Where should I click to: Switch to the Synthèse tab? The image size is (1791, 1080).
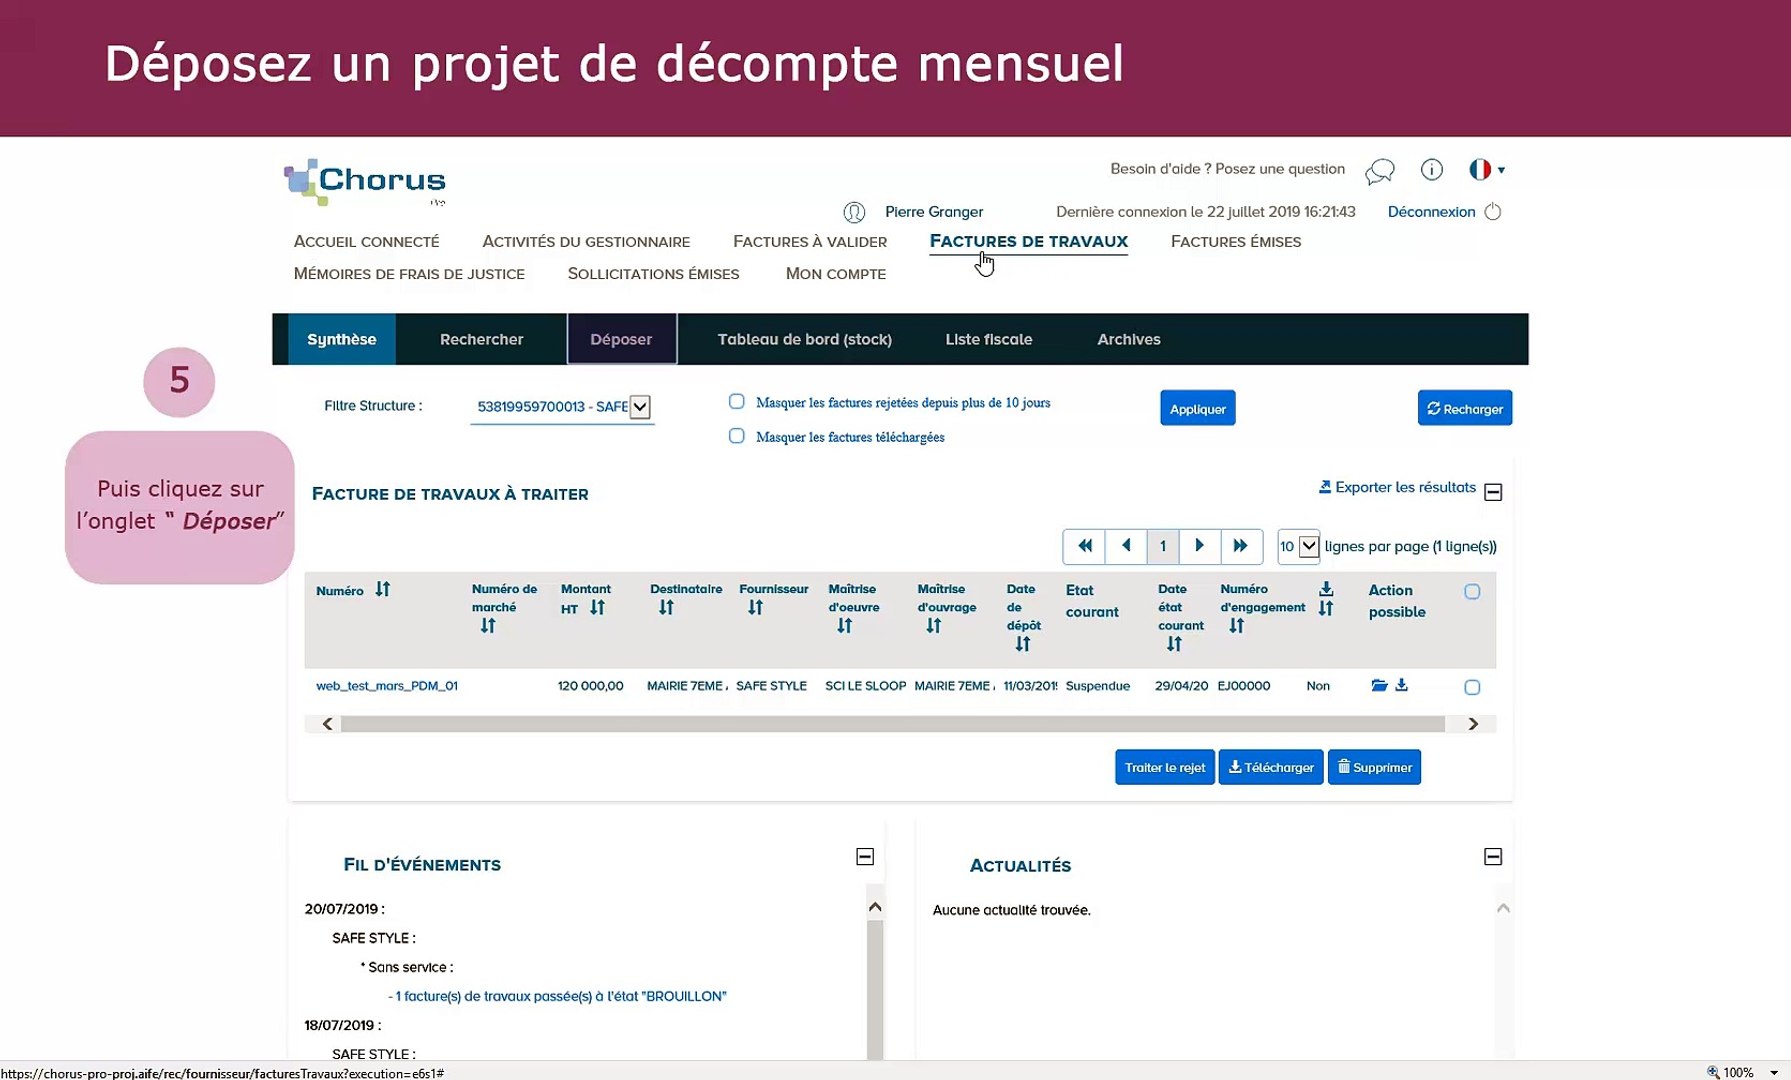point(342,339)
